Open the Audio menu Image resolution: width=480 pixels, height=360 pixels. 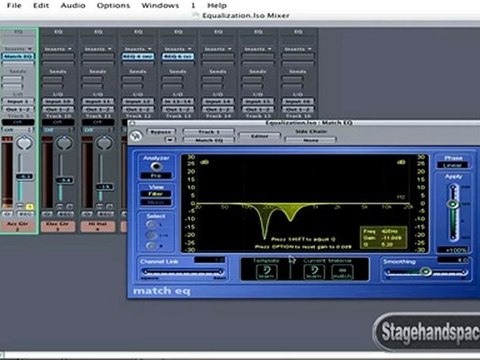(73, 5)
